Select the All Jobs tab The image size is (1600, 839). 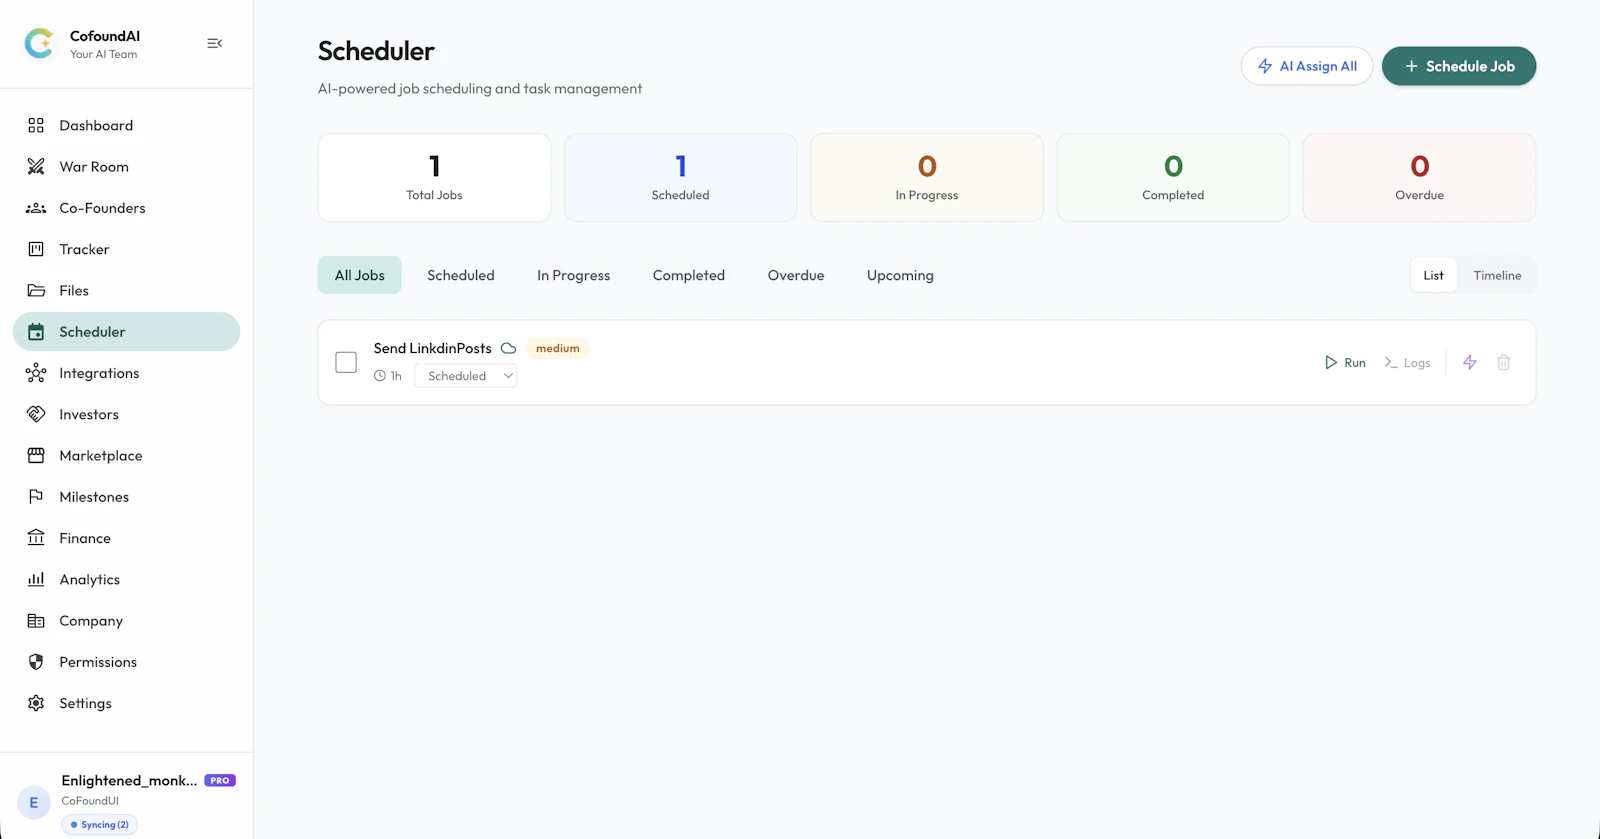pyautogui.click(x=360, y=275)
